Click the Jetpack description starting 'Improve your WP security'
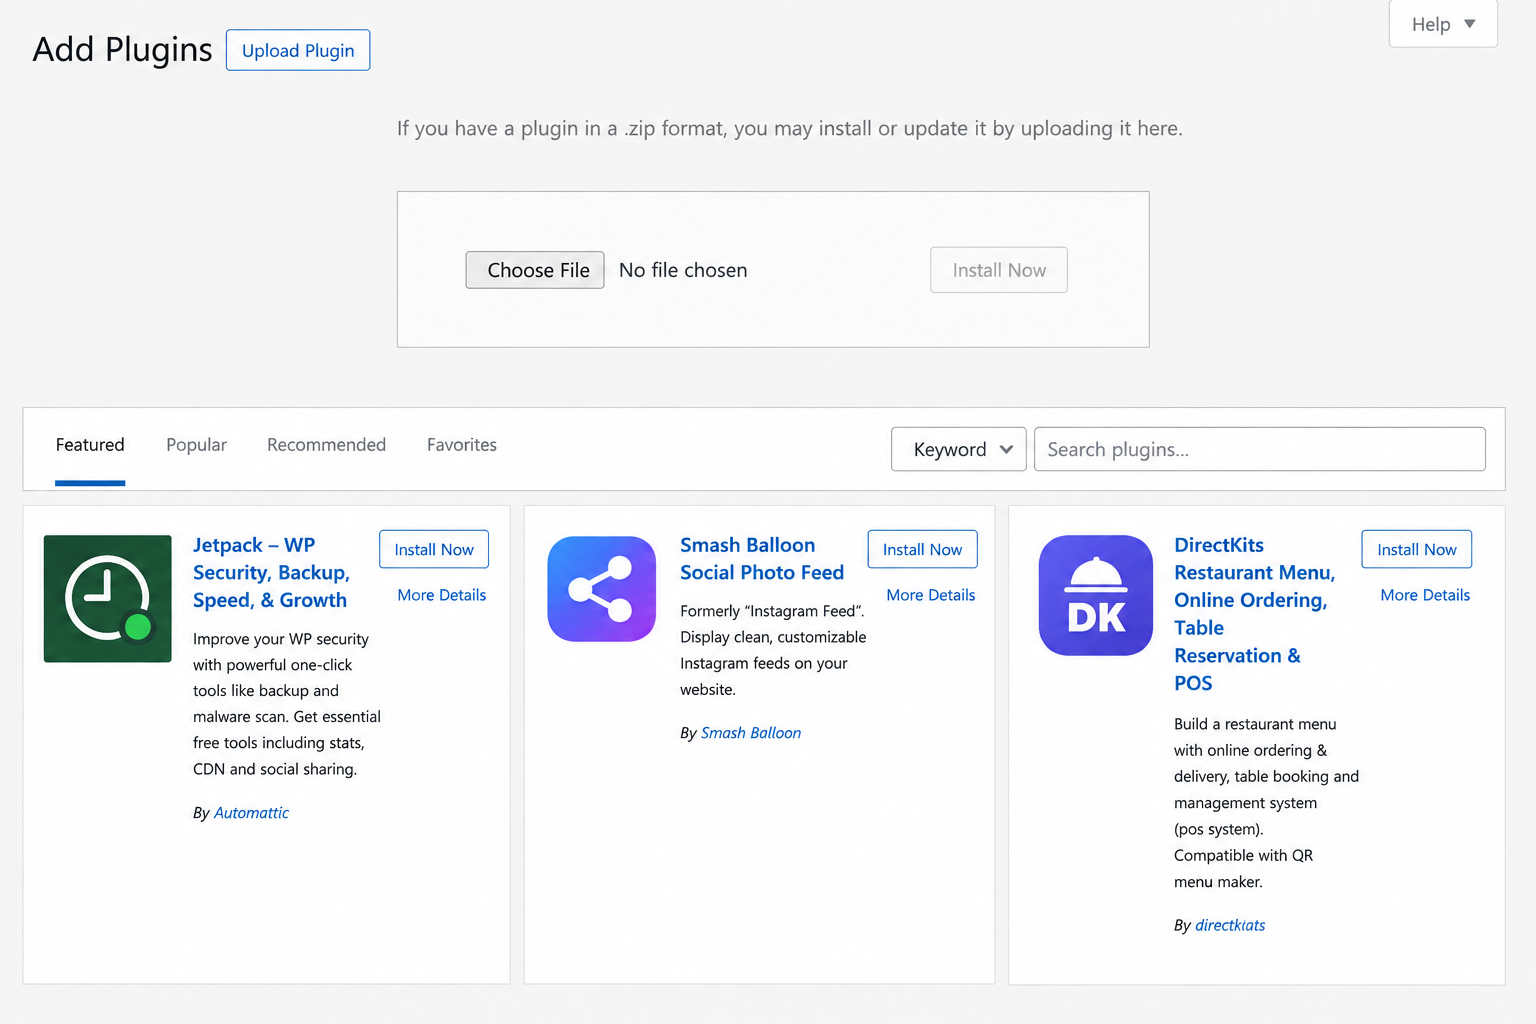The image size is (1536, 1024). point(287,704)
